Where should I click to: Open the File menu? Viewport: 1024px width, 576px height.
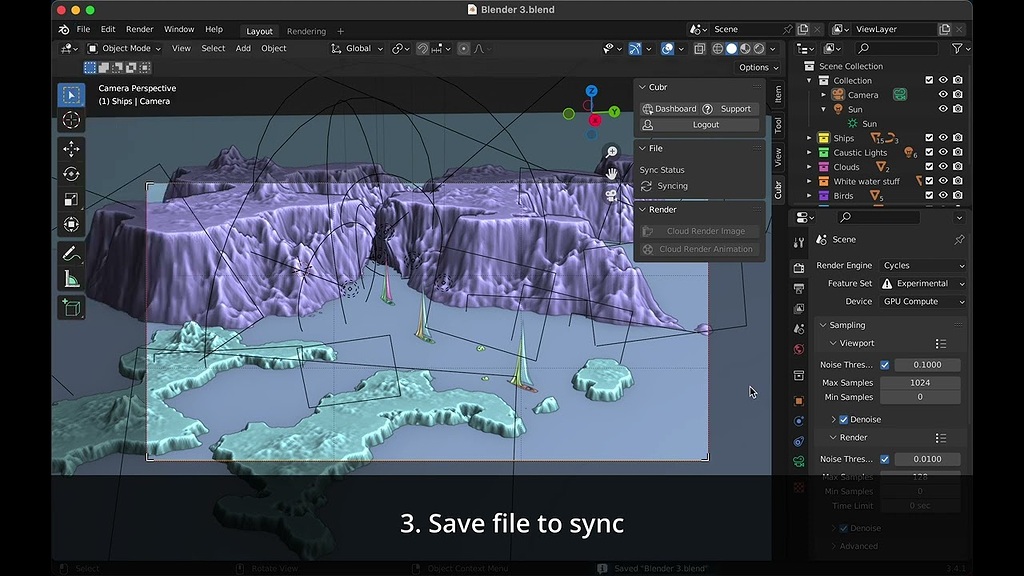(84, 29)
